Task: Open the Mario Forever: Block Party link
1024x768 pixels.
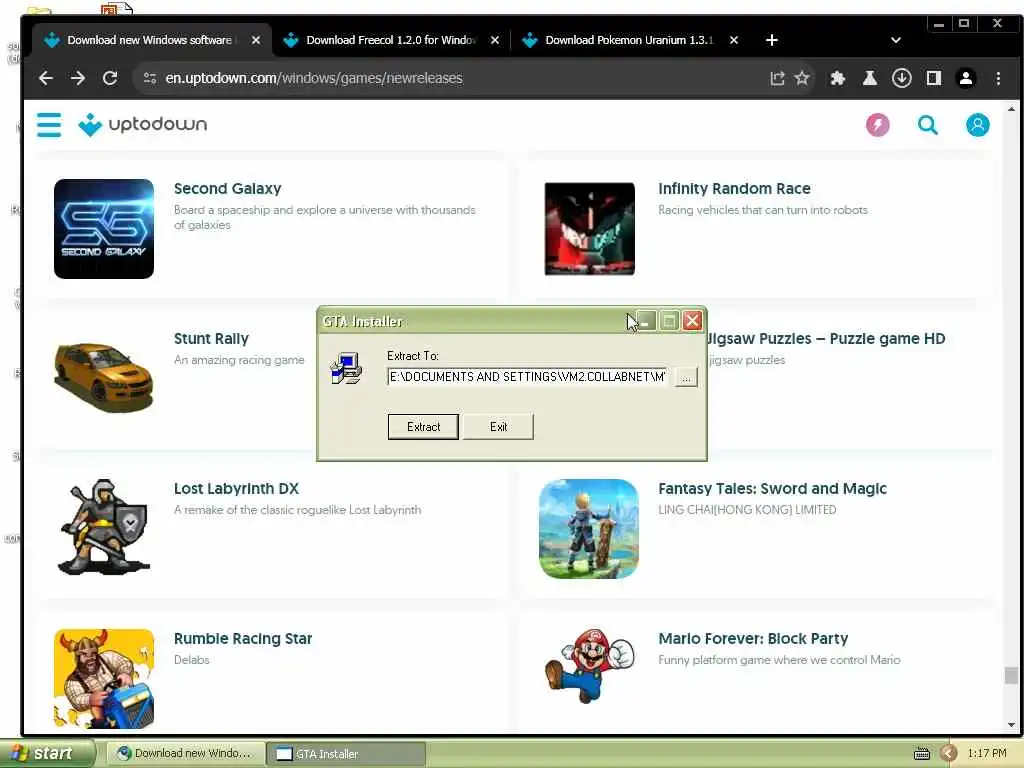Action: point(753,639)
